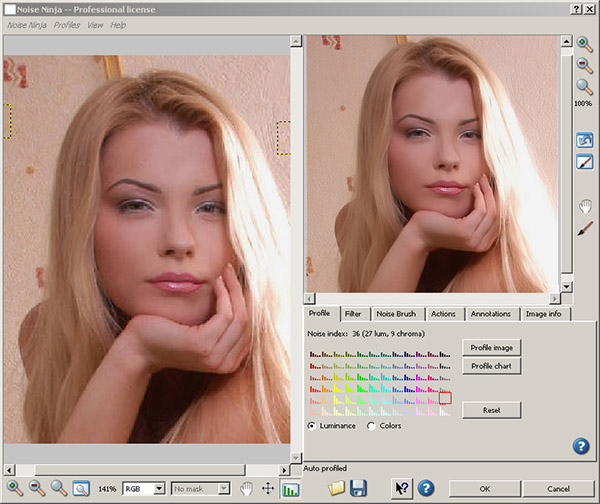Click the histogram icon in bottom toolbar
Image resolution: width=600 pixels, height=504 pixels.
[291, 489]
